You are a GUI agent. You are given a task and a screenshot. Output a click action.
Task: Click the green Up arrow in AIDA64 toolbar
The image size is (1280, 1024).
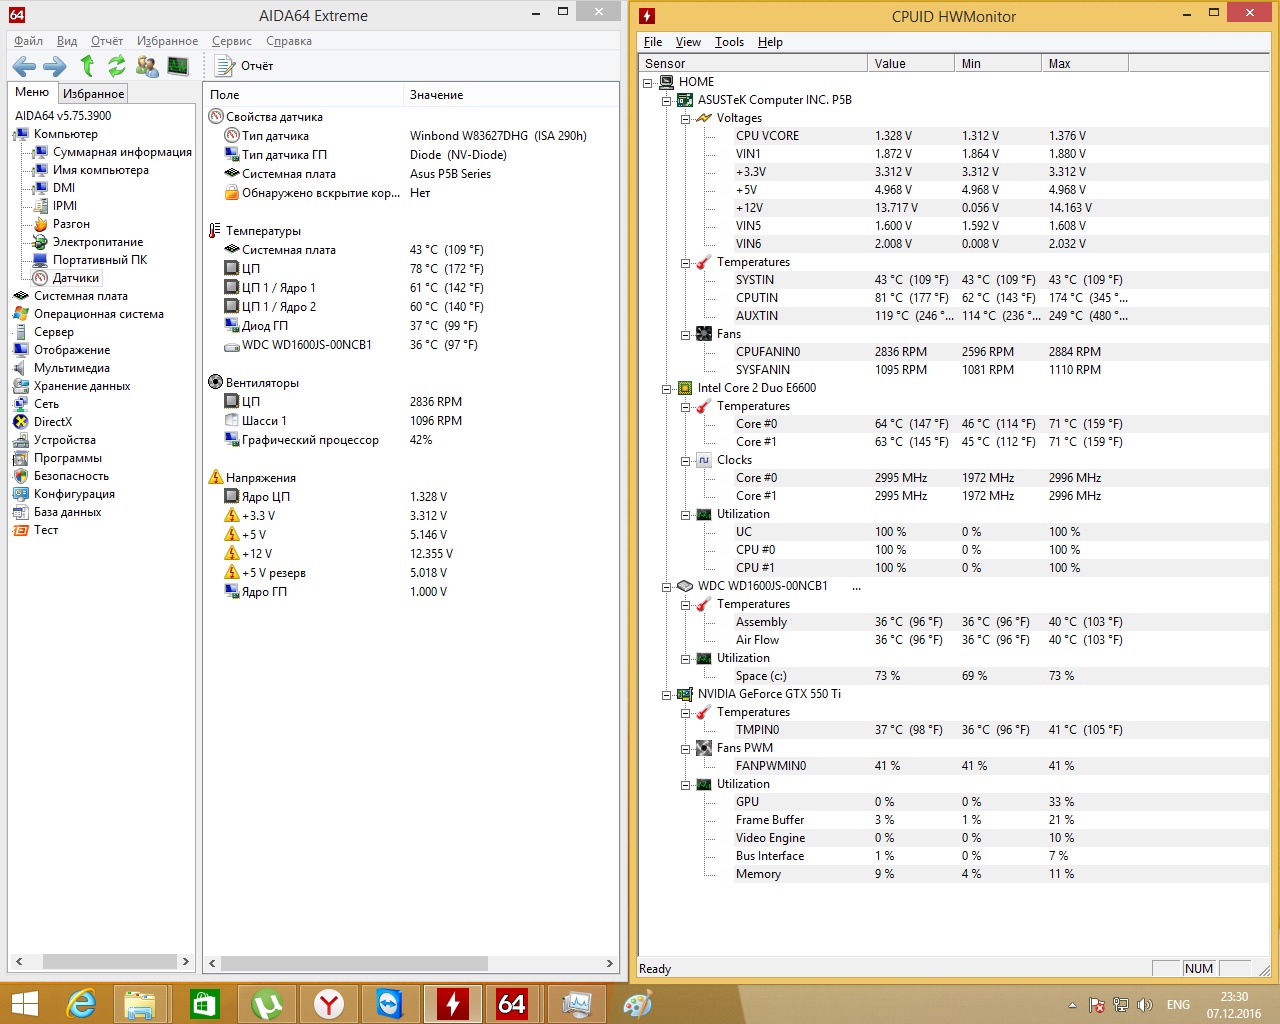[88, 66]
